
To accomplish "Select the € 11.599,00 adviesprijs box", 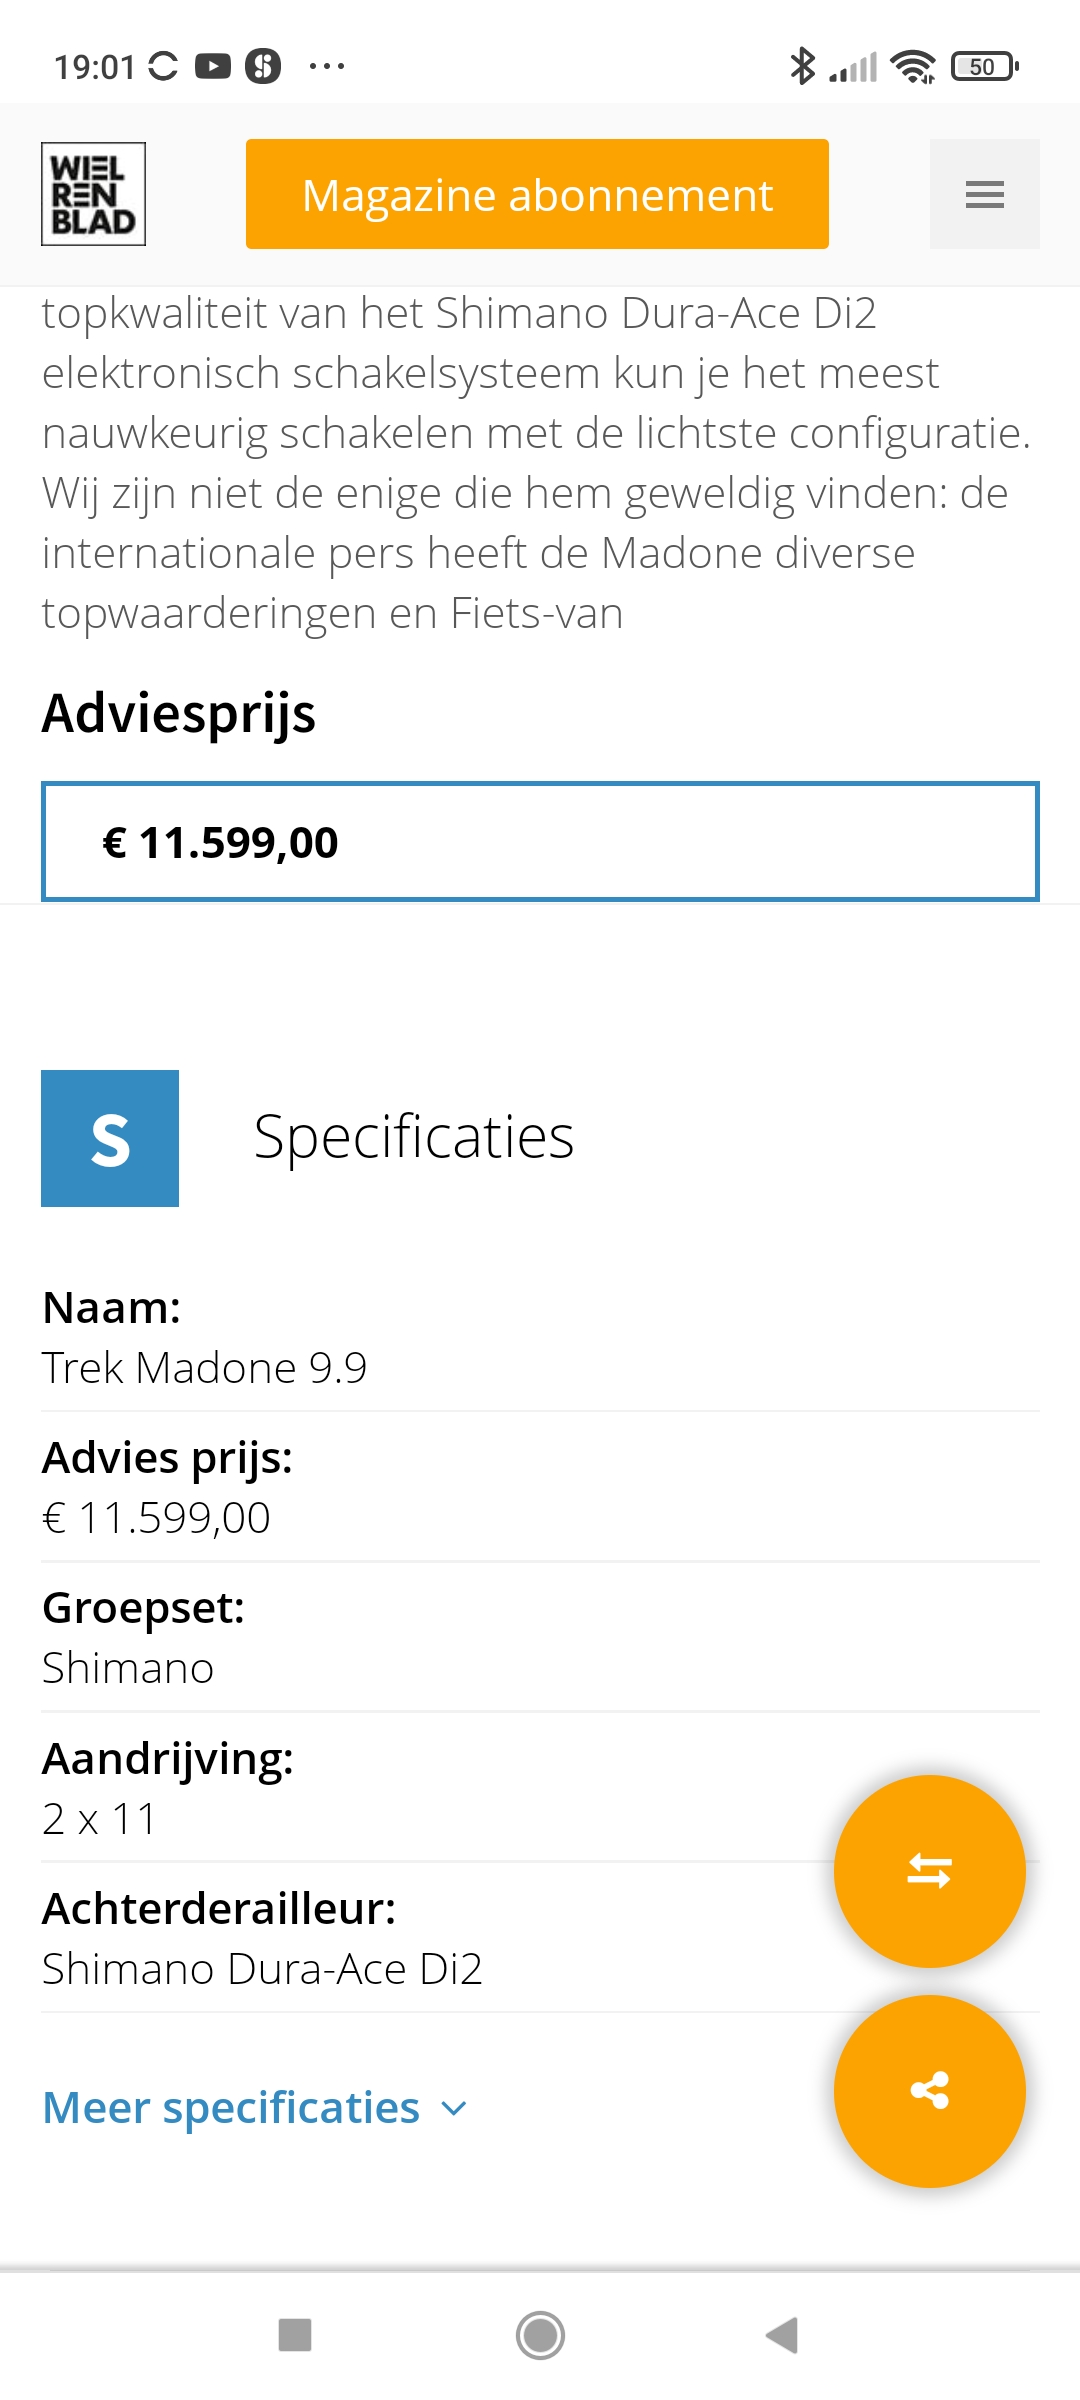I will point(540,842).
